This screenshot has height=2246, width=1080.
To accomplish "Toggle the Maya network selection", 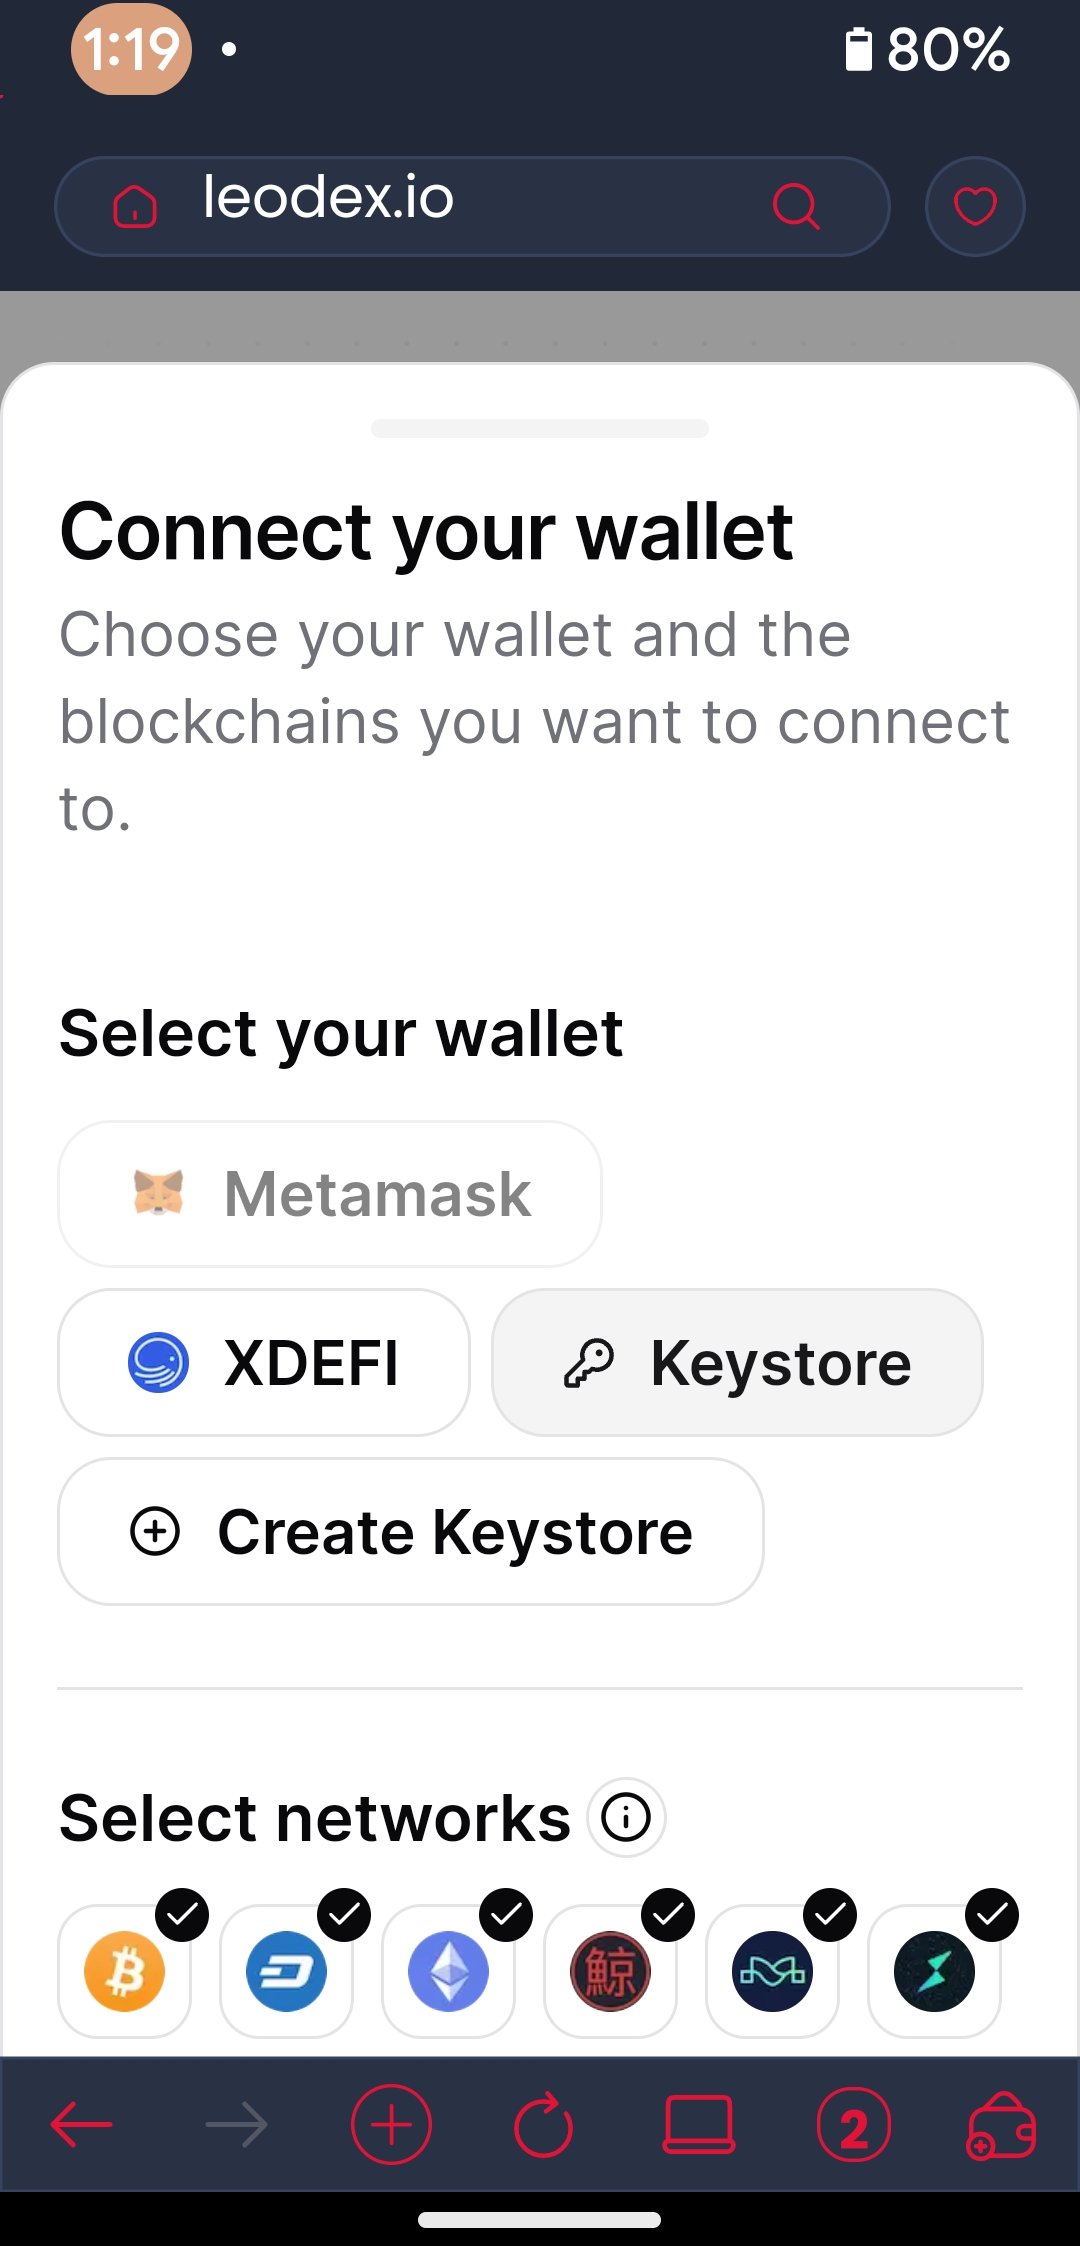I will pos(773,1971).
